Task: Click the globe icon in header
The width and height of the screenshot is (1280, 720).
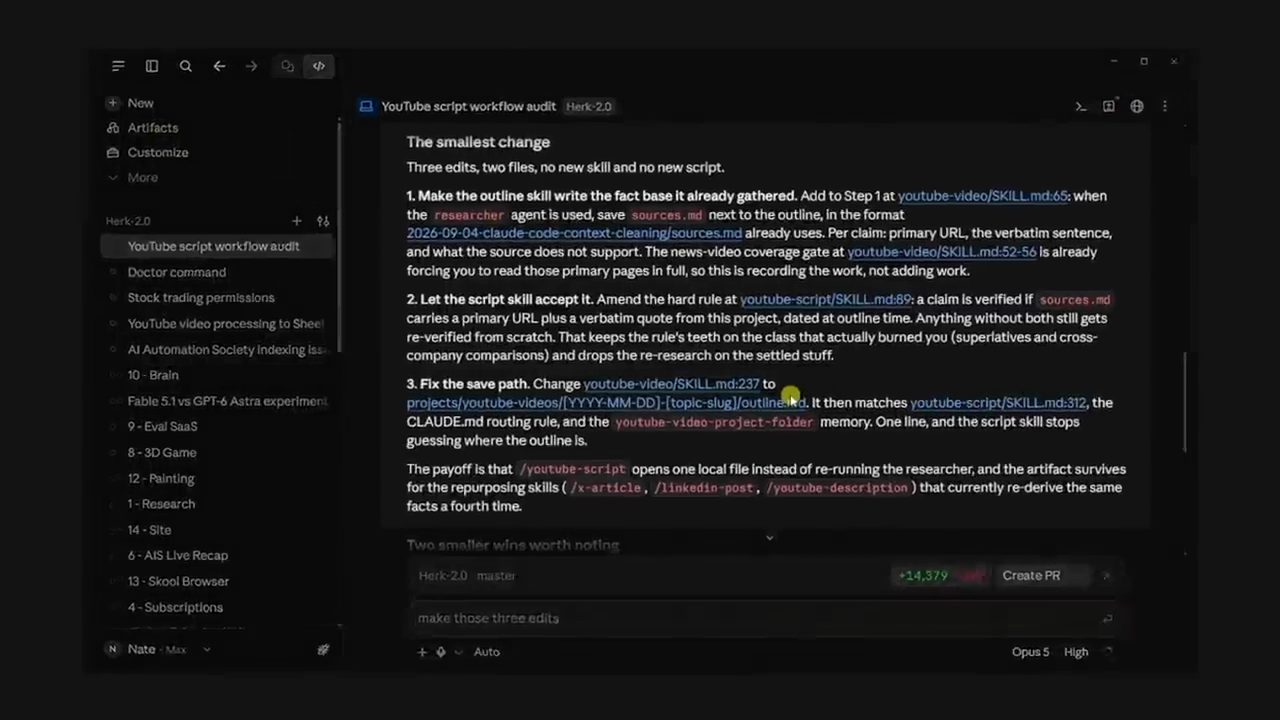Action: pos(1137,106)
